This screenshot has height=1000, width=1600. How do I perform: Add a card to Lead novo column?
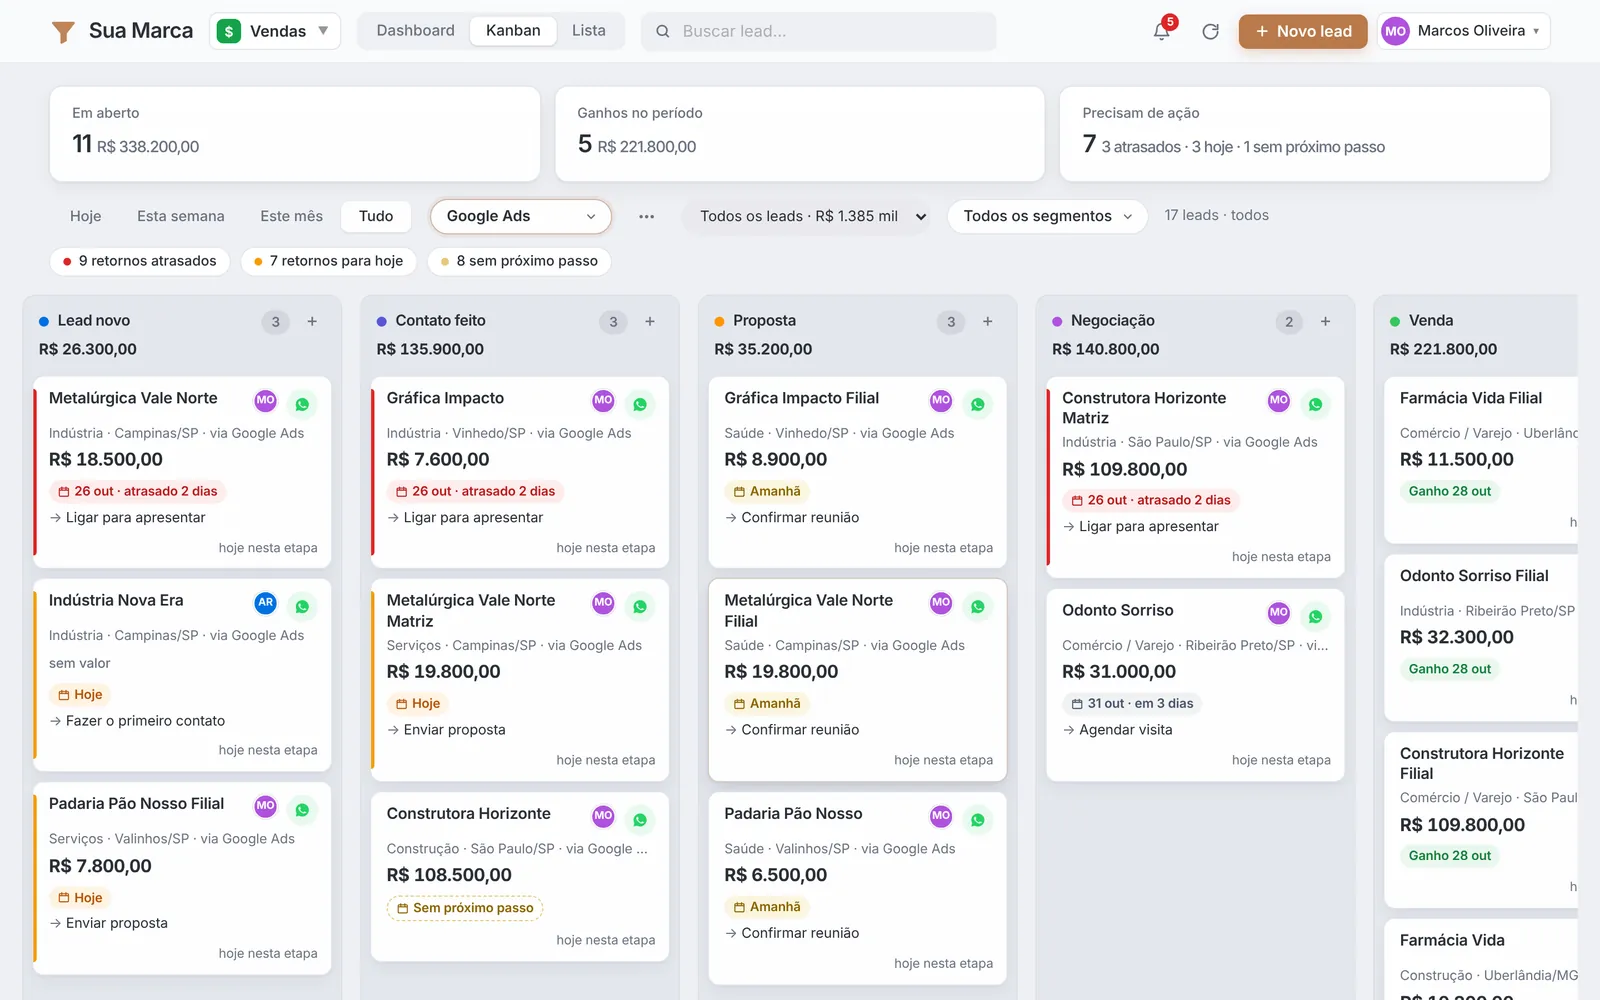312,321
